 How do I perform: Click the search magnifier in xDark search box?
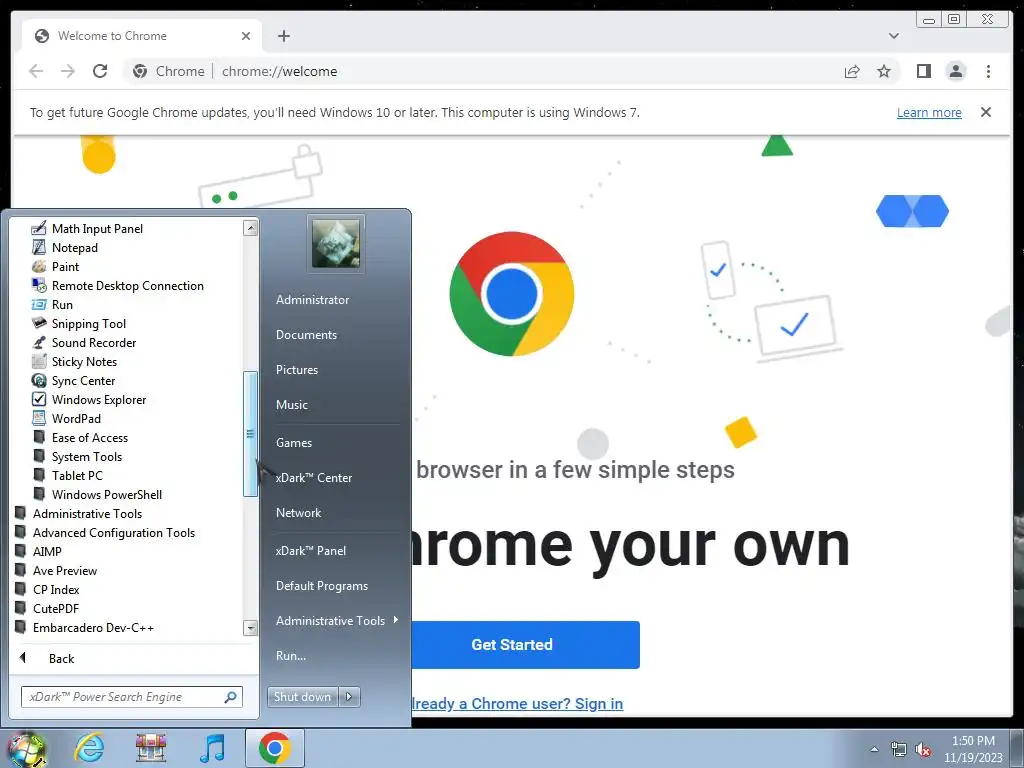click(230, 697)
